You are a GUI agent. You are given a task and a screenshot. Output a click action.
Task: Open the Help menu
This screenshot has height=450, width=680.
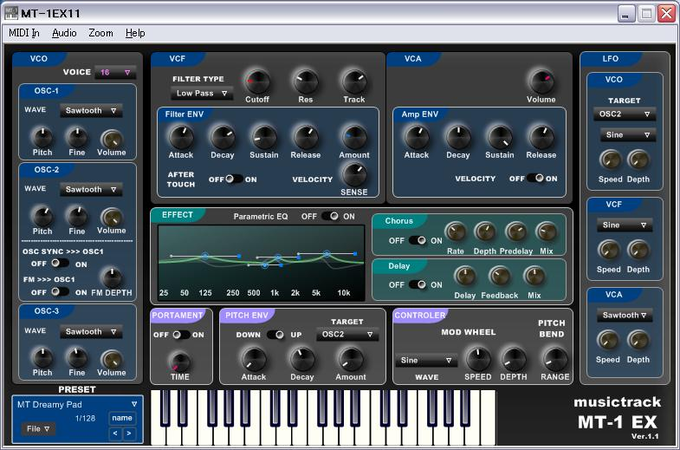pyautogui.click(x=135, y=33)
